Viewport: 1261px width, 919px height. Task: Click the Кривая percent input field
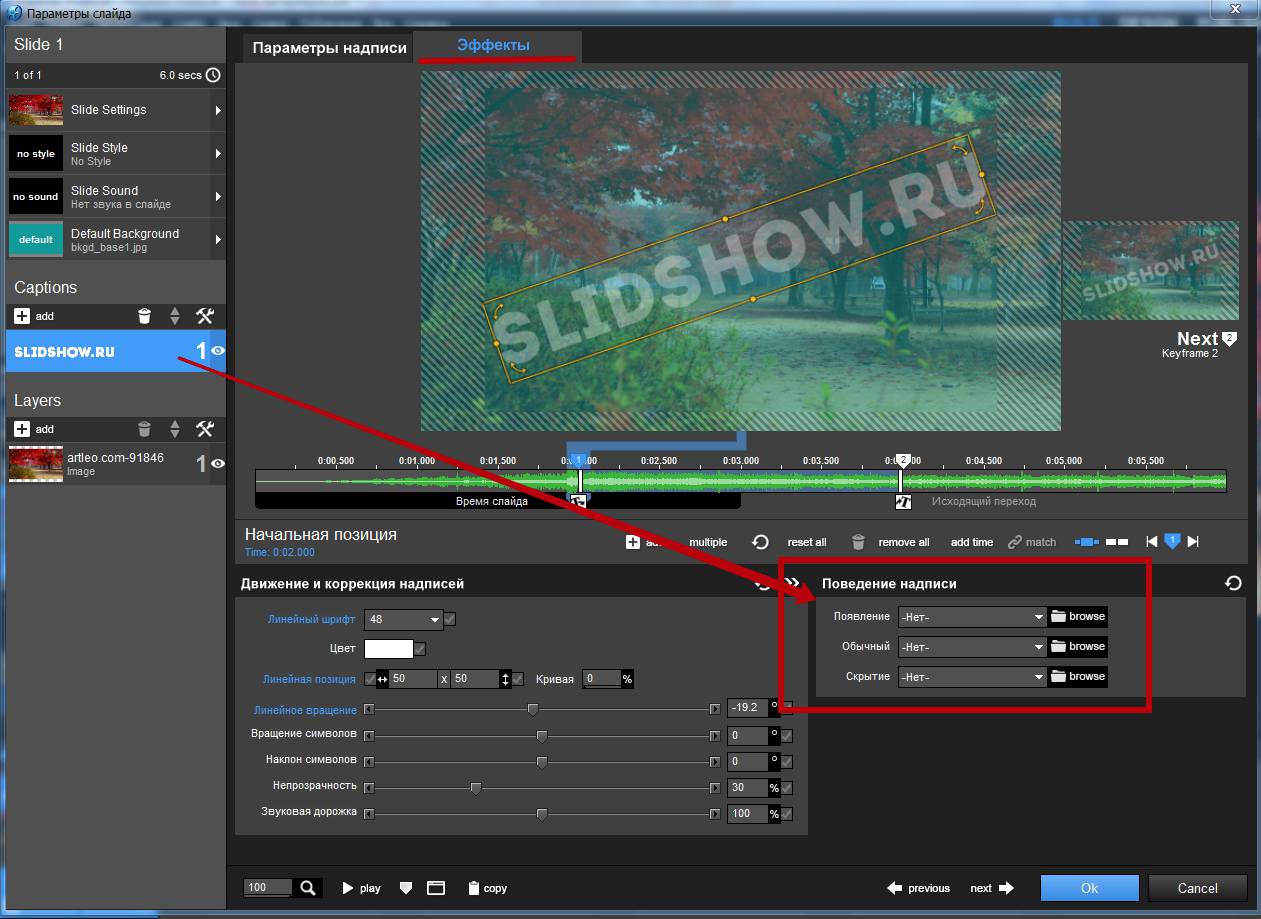[x=601, y=679]
